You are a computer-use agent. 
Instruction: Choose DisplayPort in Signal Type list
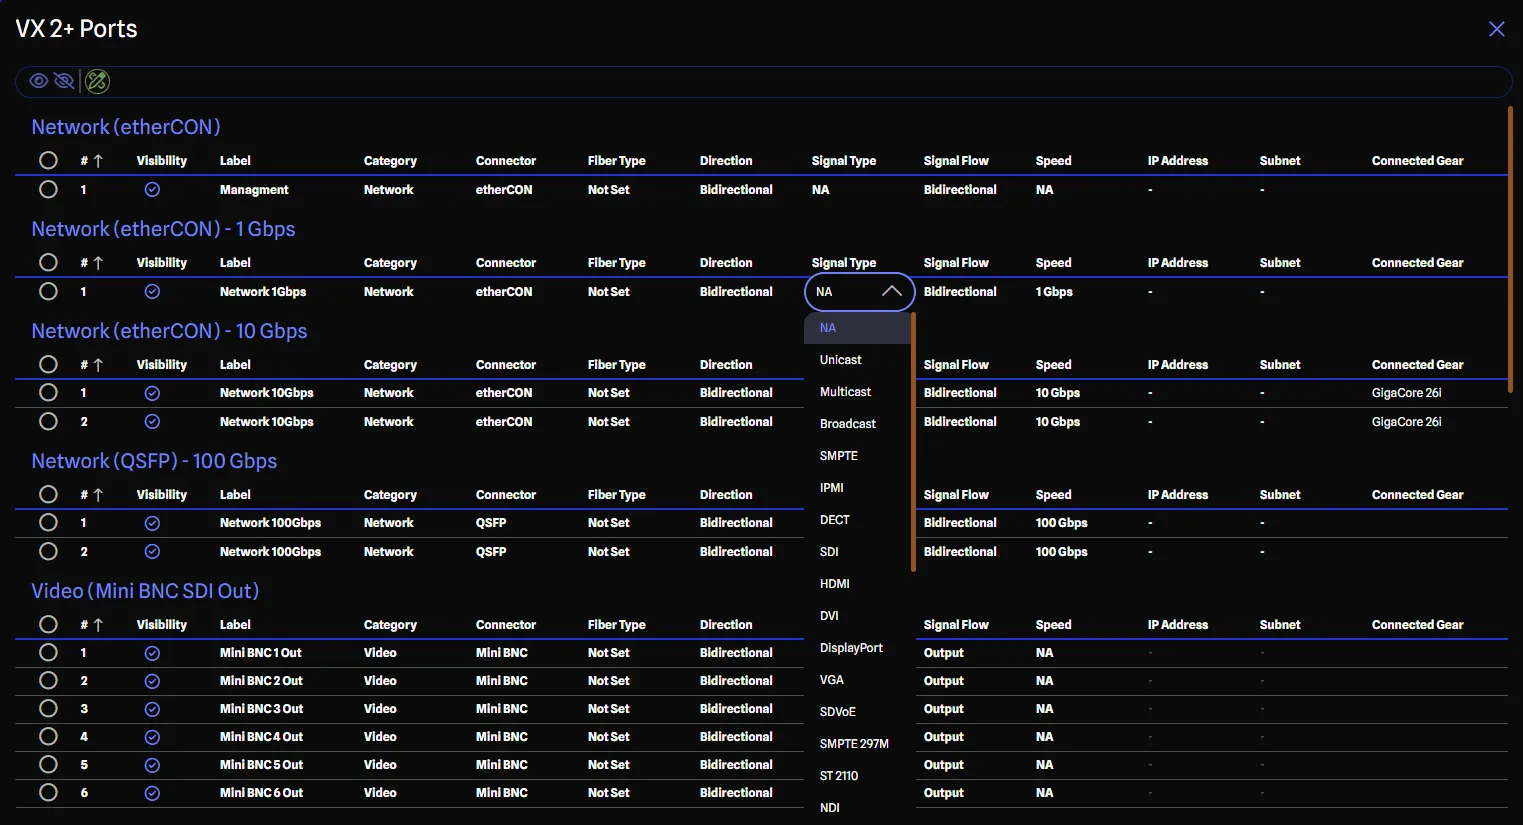click(858, 648)
